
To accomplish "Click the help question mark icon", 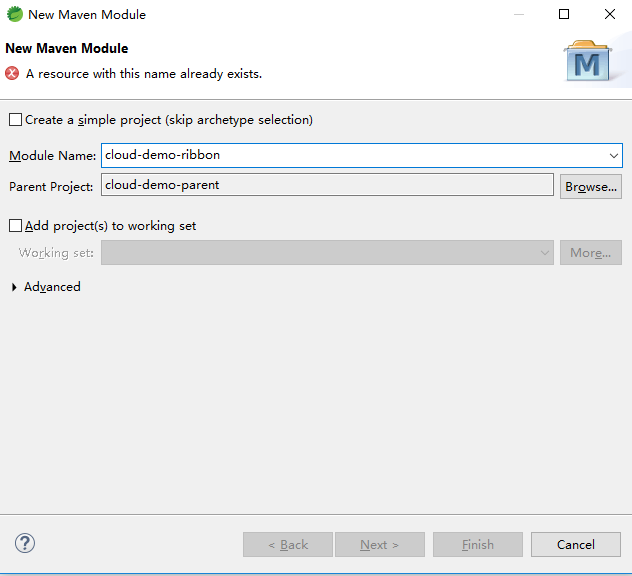I will pos(25,543).
